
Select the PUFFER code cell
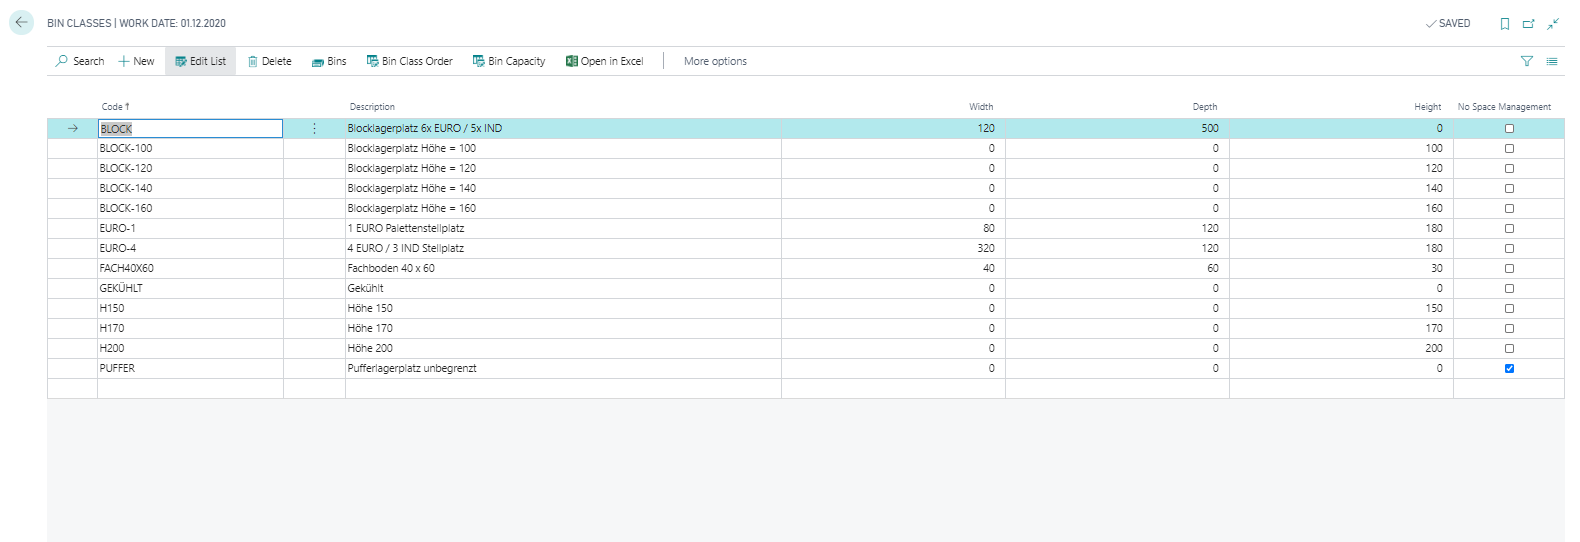pyautogui.click(x=190, y=368)
